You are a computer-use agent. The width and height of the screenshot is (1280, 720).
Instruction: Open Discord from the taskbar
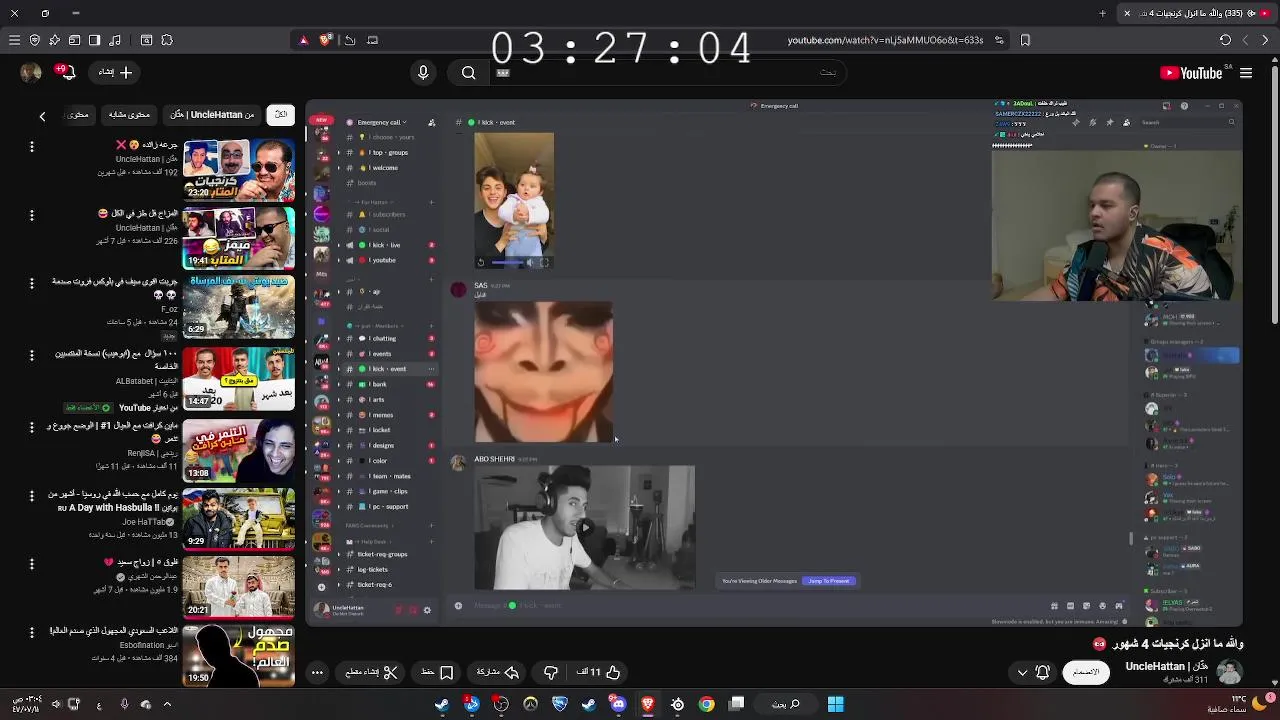pyautogui.click(x=618, y=704)
